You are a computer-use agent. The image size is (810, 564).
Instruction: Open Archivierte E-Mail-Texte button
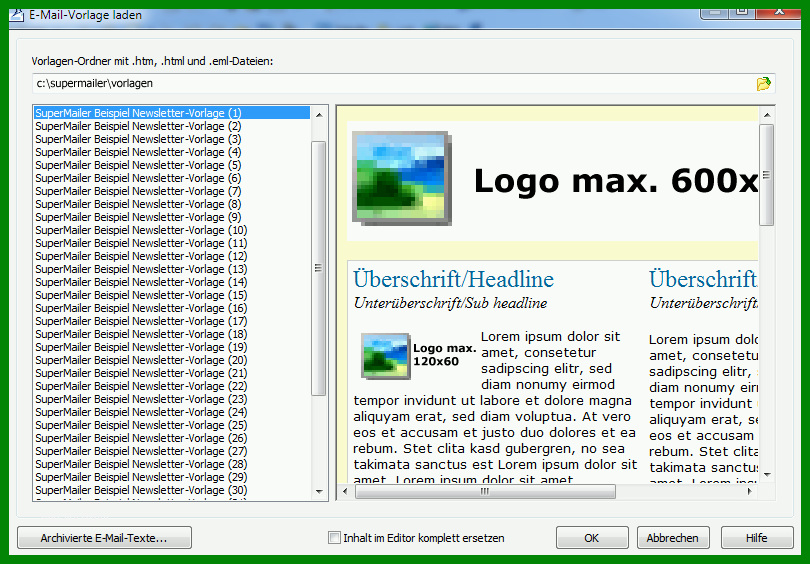point(104,538)
